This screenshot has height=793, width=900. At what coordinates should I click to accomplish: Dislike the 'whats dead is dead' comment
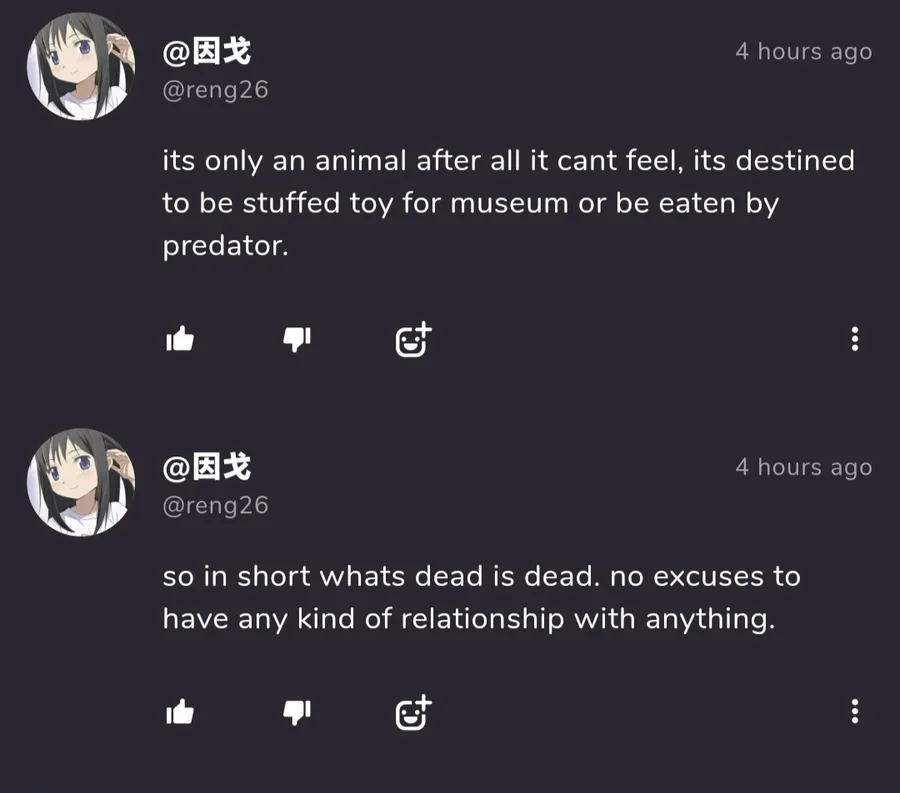pyautogui.click(x=297, y=712)
